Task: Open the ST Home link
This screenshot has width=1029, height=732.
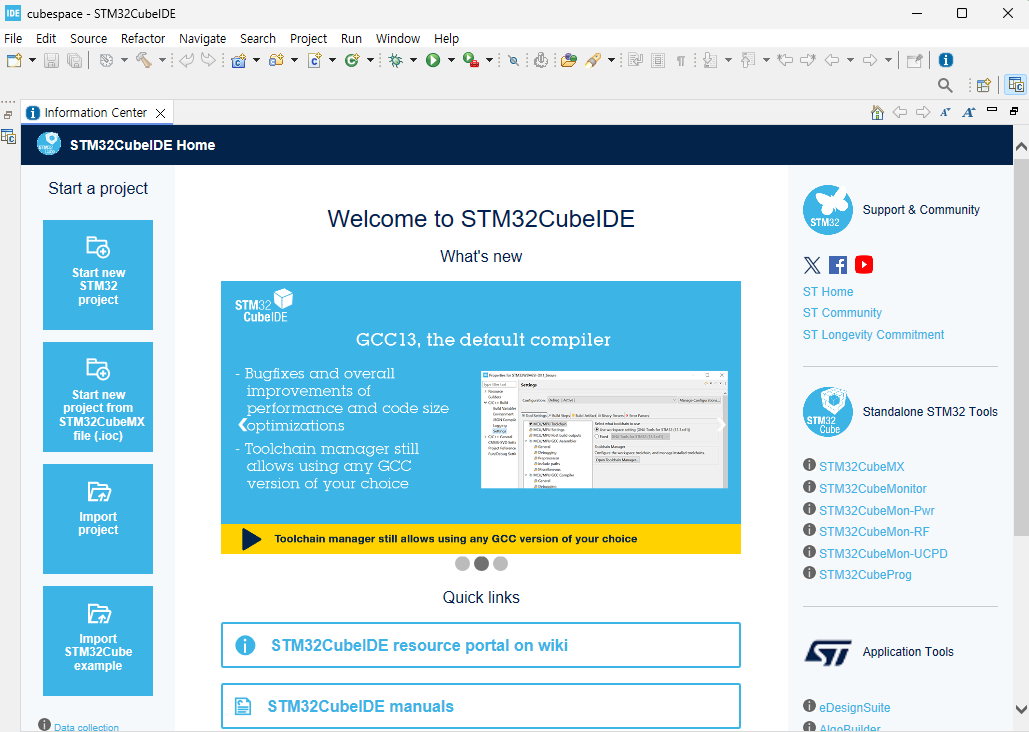Action: [x=828, y=291]
